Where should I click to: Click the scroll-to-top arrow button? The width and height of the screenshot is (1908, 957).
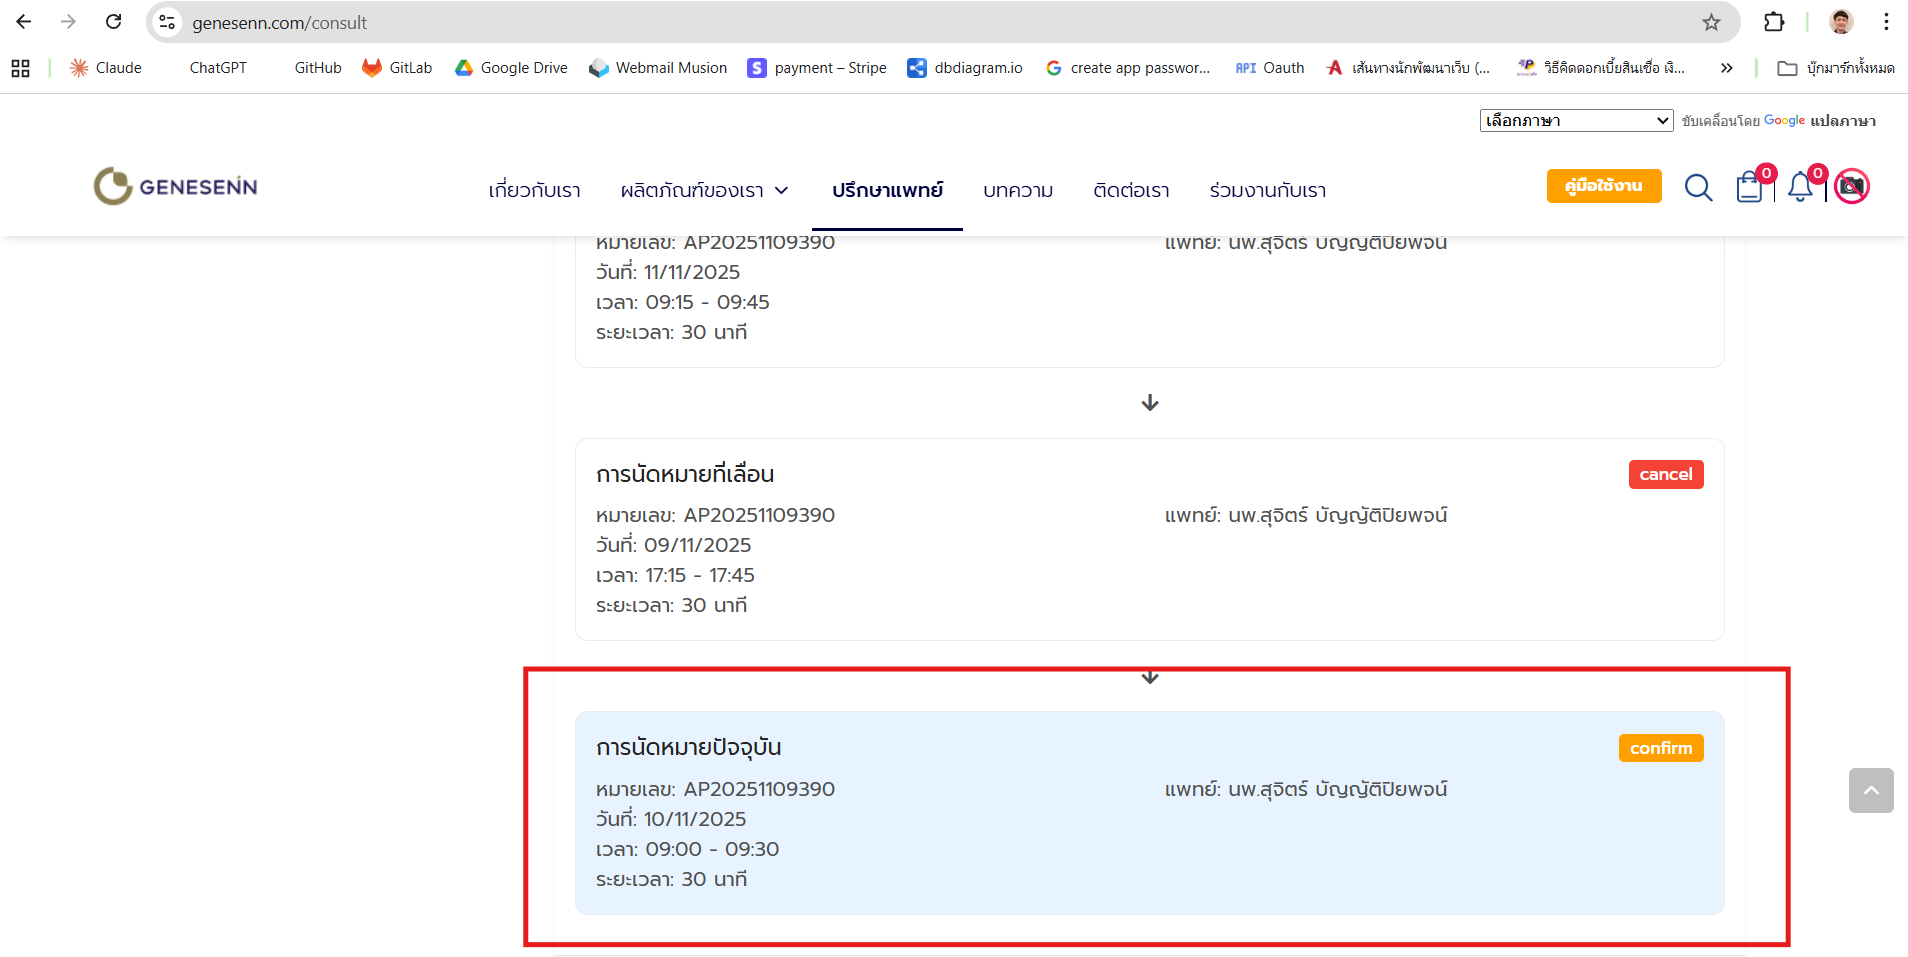(x=1870, y=790)
